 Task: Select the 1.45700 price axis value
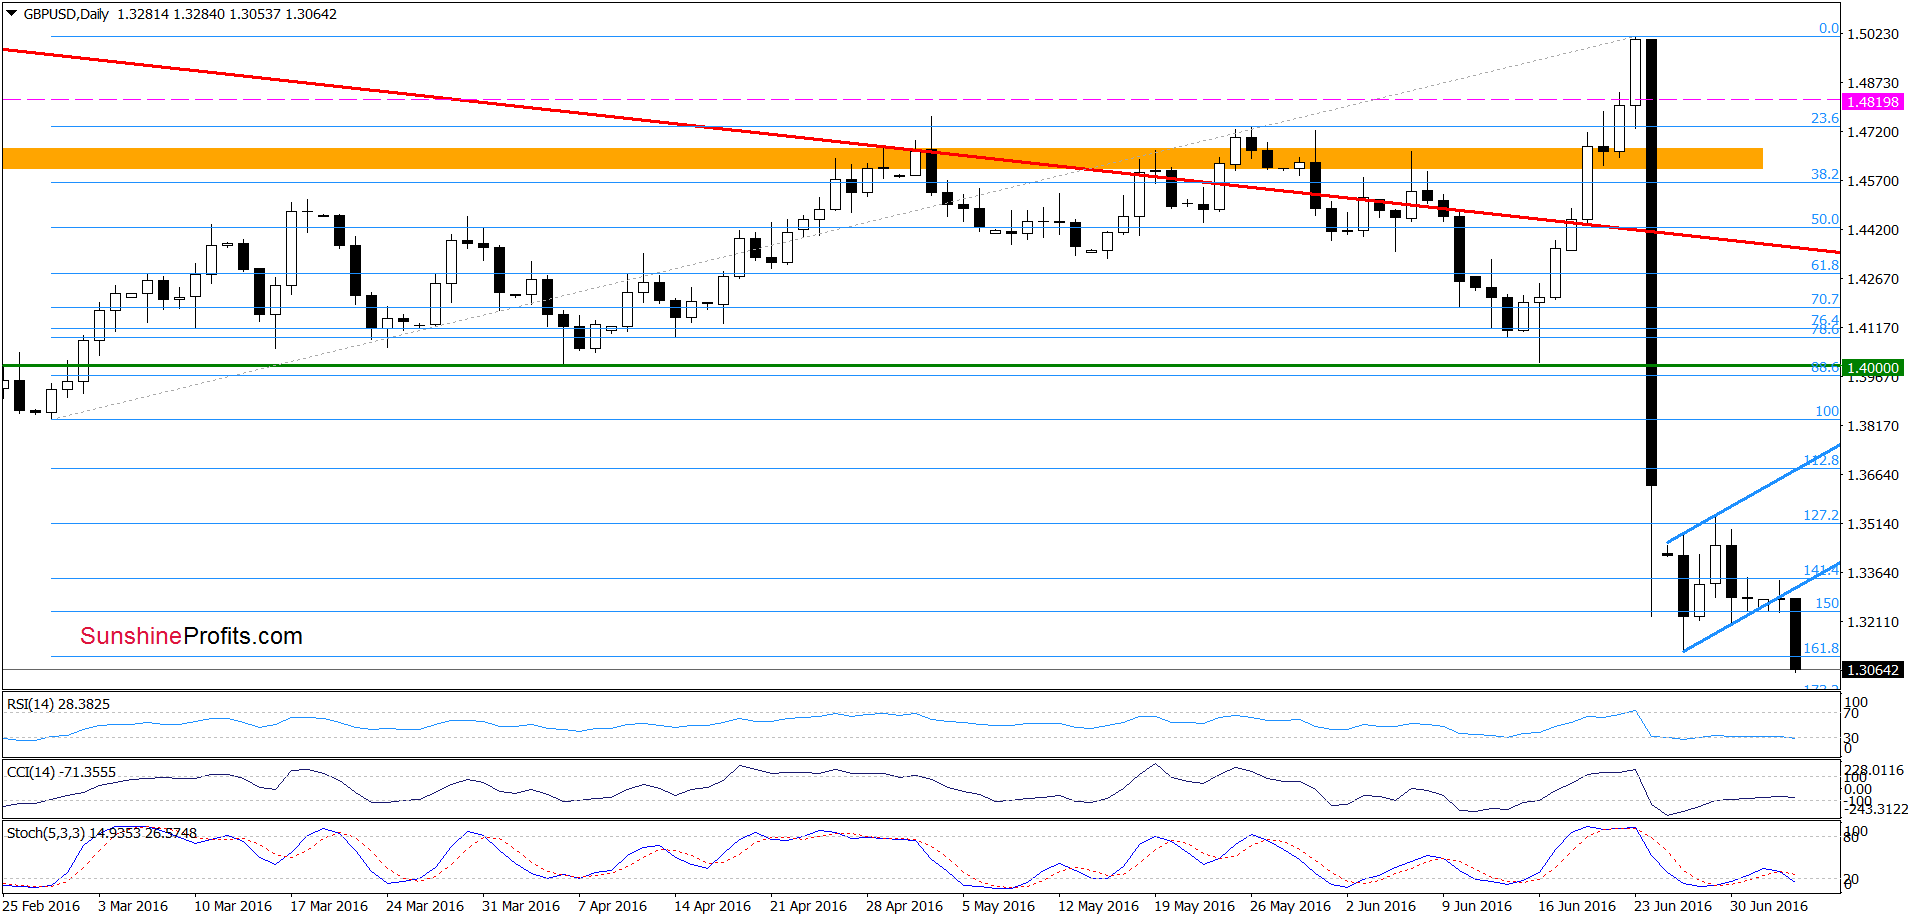pyautogui.click(x=1872, y=181)
